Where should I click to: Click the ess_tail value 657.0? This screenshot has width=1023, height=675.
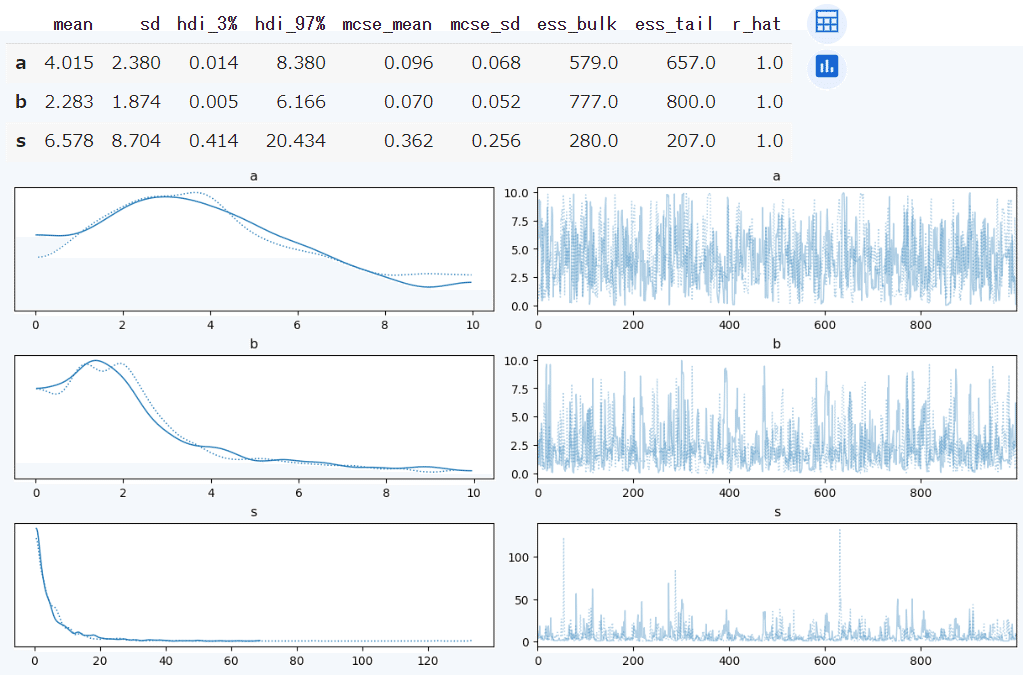pos(691,63)
